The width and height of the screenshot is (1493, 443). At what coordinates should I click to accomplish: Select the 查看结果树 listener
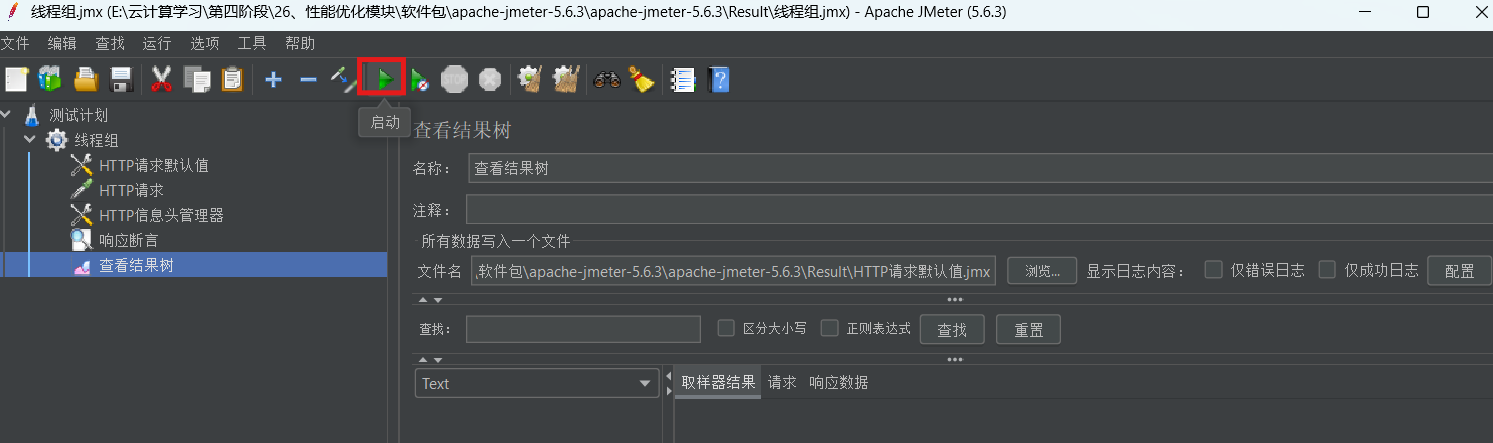[136, 265]
